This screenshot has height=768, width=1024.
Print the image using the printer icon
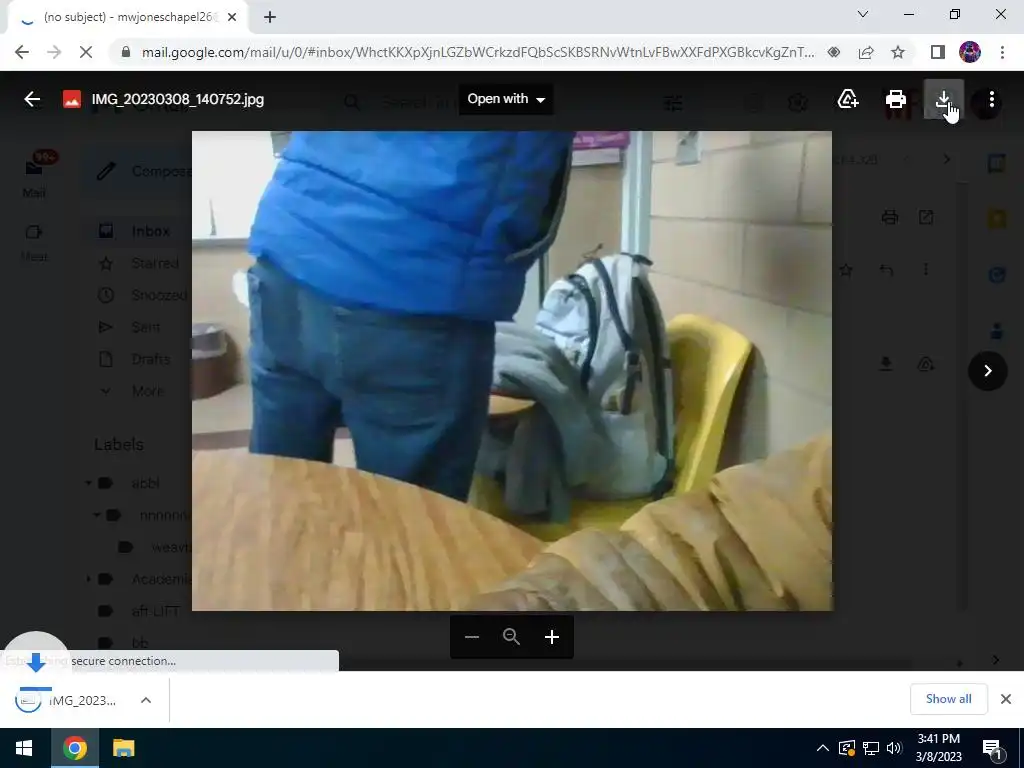(x=895, y=99)
